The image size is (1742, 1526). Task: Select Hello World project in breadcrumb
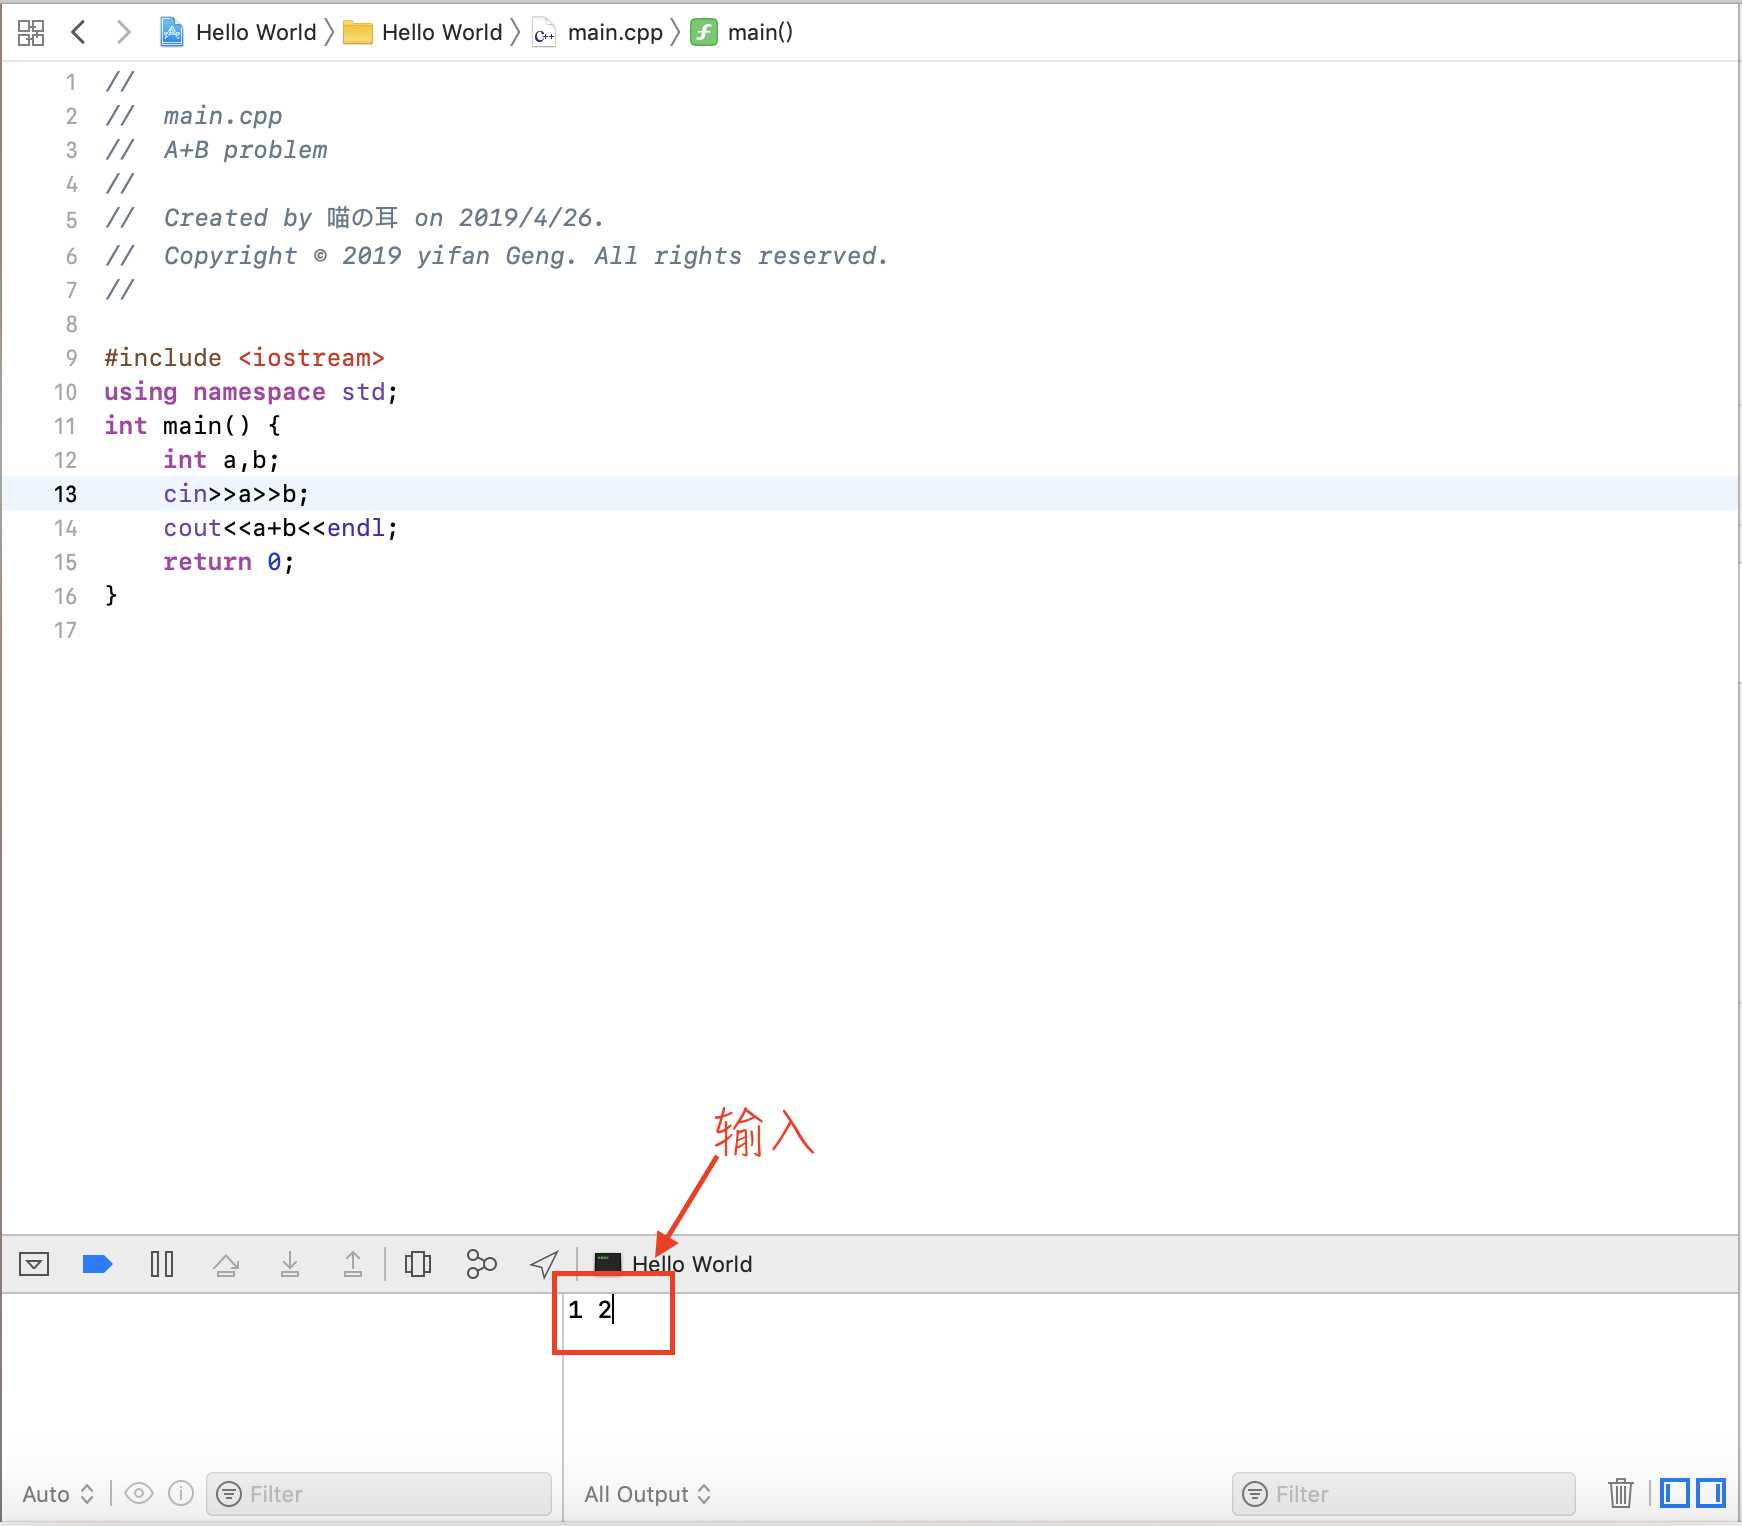[239, 32]
